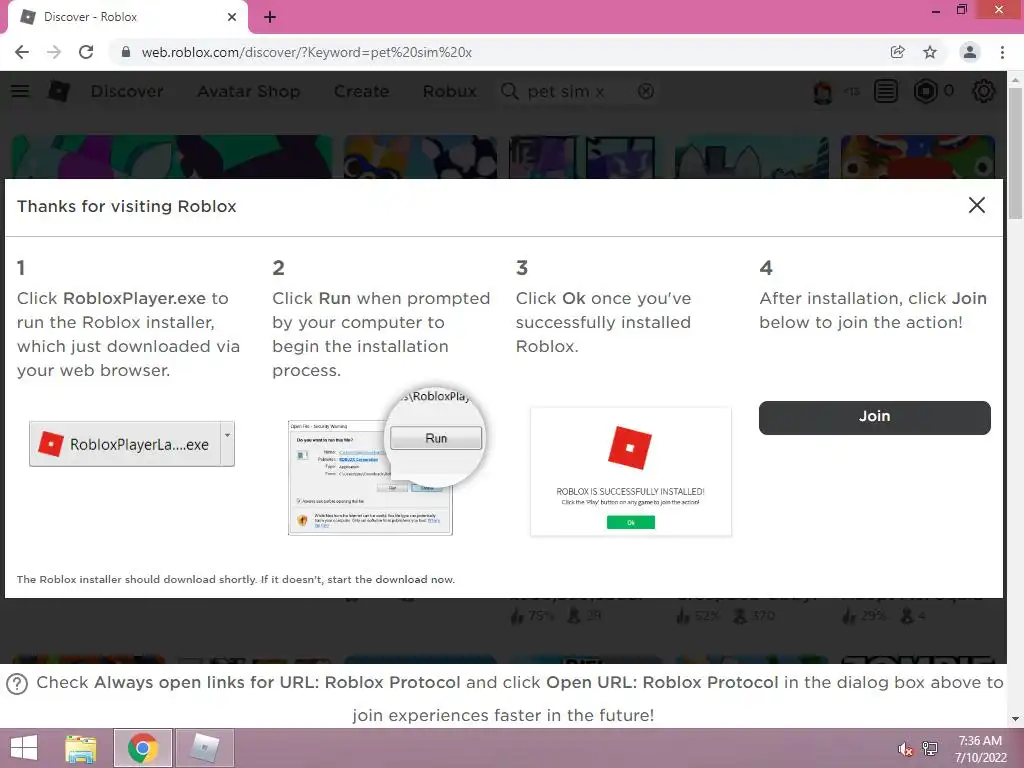Click the lock icon in the address bar
The width and height of the screenshot is (1024, 768).
126,52
